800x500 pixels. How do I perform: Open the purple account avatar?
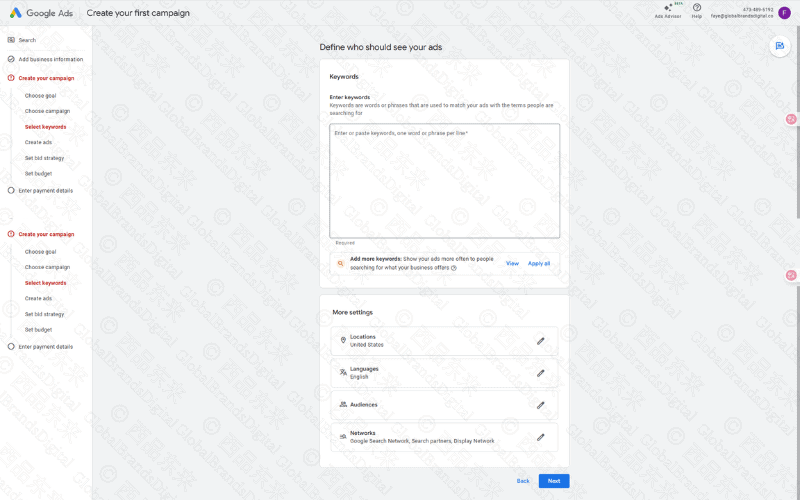pos(784,12)
